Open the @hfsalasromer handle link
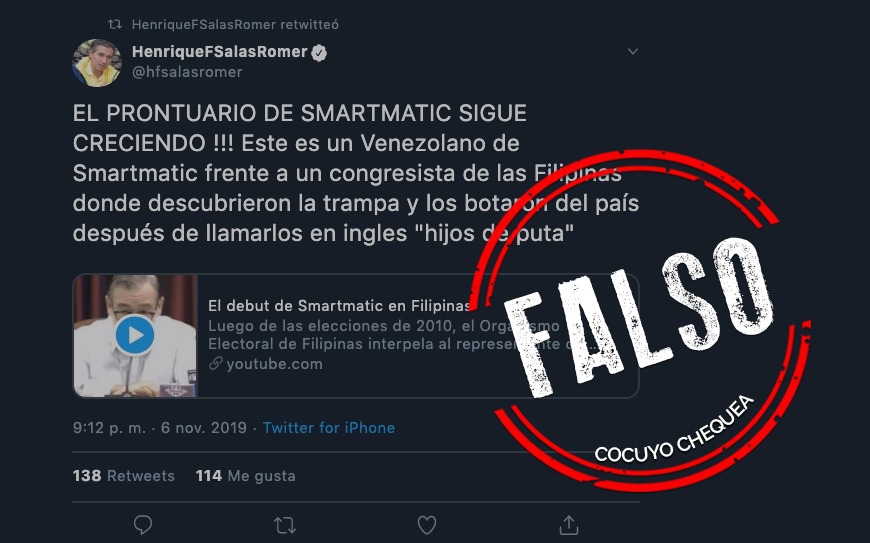Viewport: 870px width, 543px height. pos(187,72)
